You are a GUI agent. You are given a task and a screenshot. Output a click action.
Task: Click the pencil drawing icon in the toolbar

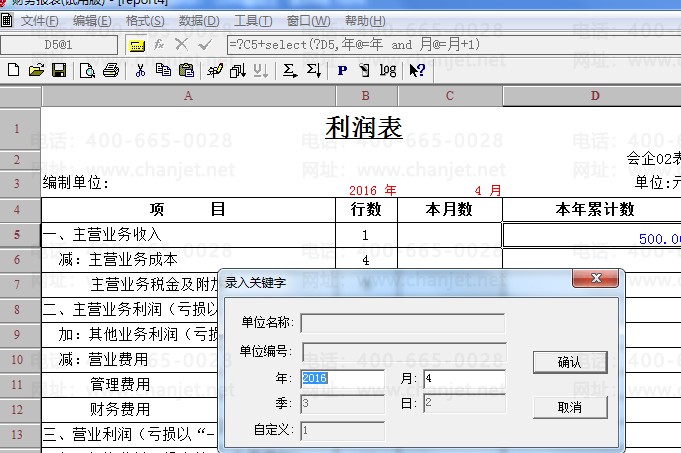[215, 70]
